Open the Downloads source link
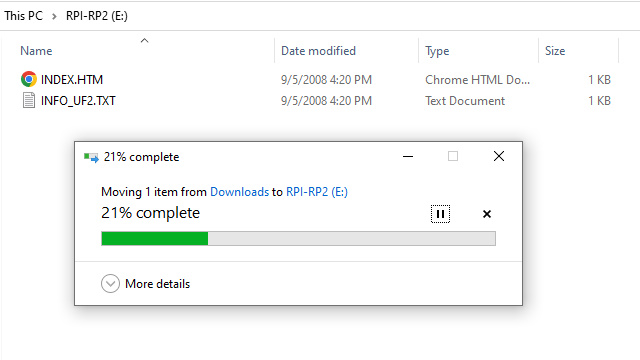The image size is (640, 360). 240,192
